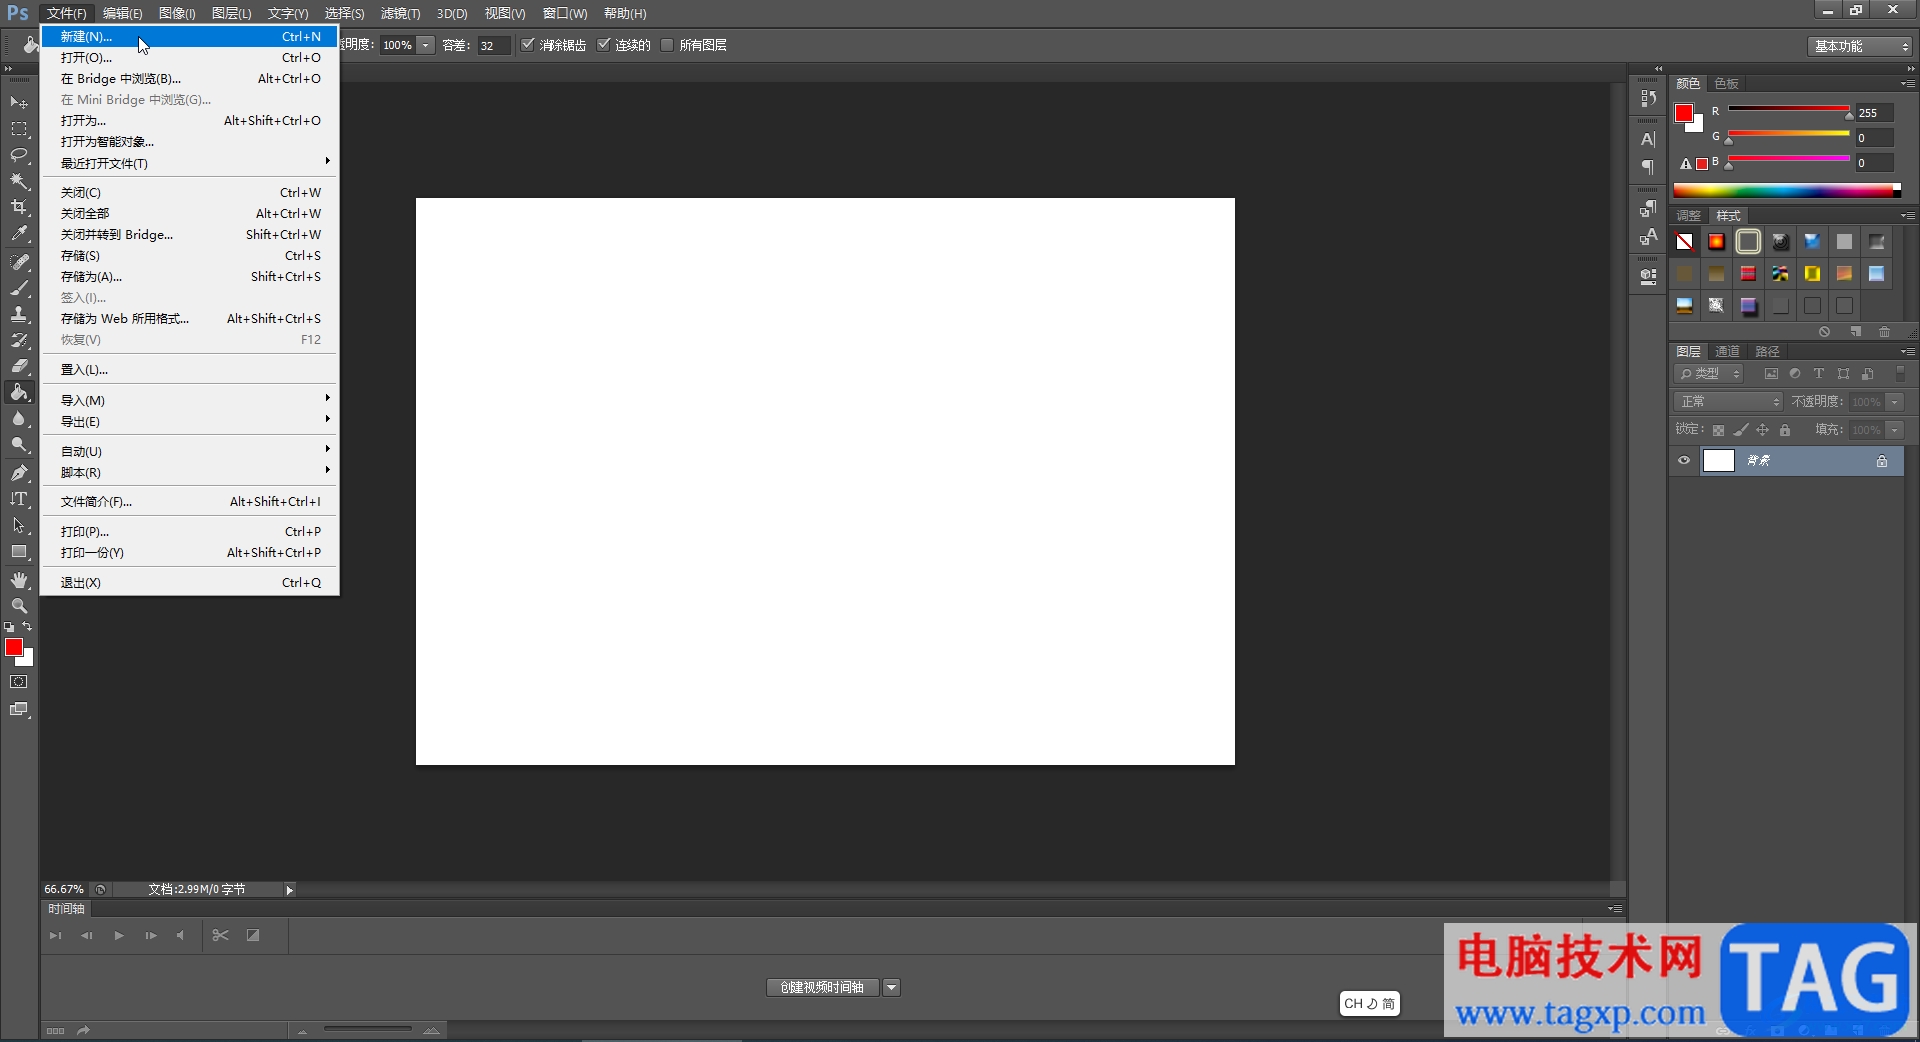1920x1042 pixels.
Task: Select the Dodge tool
Action: coord(19,444)
